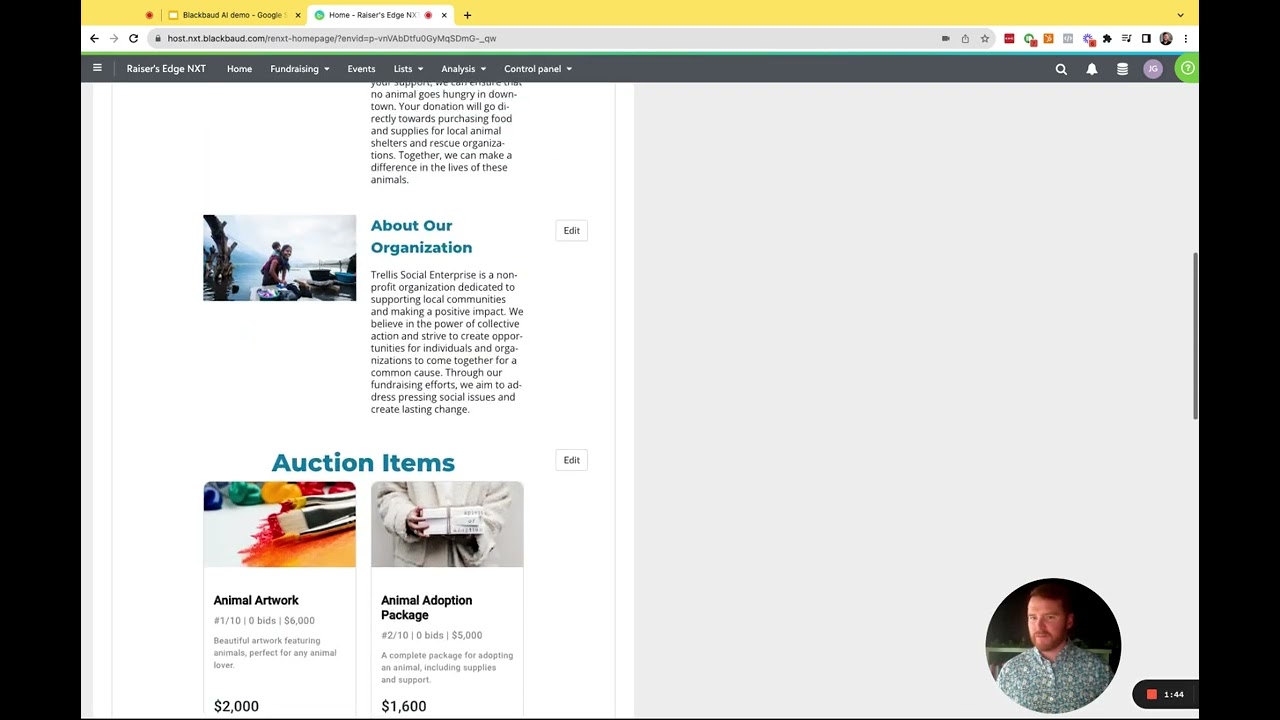The image size is (1280, 720).
Task: Click the About Our Organization heading
Action: (x=421, y=236)
